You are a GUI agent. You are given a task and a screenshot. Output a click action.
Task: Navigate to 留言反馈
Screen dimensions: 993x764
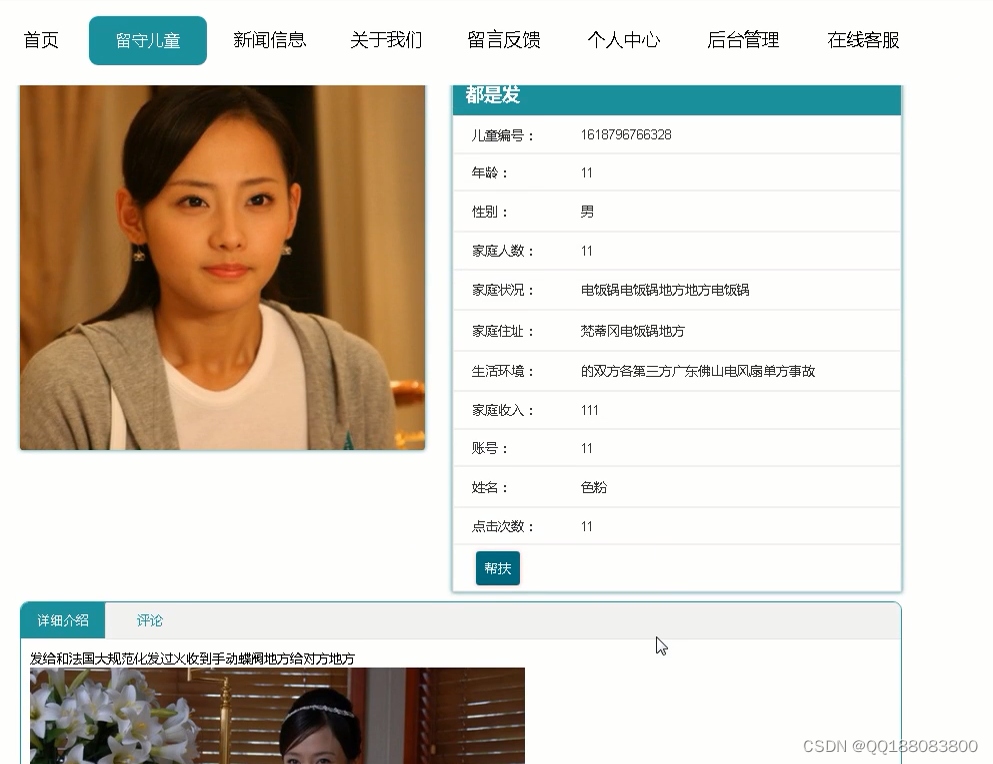coord(504,40)
